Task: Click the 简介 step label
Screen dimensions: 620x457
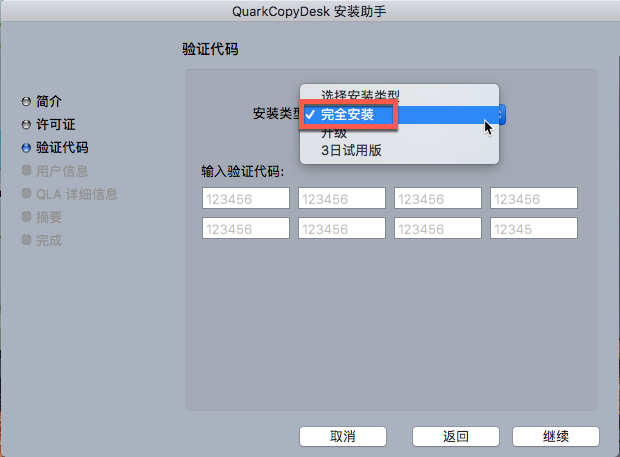Action: (49, 102)
